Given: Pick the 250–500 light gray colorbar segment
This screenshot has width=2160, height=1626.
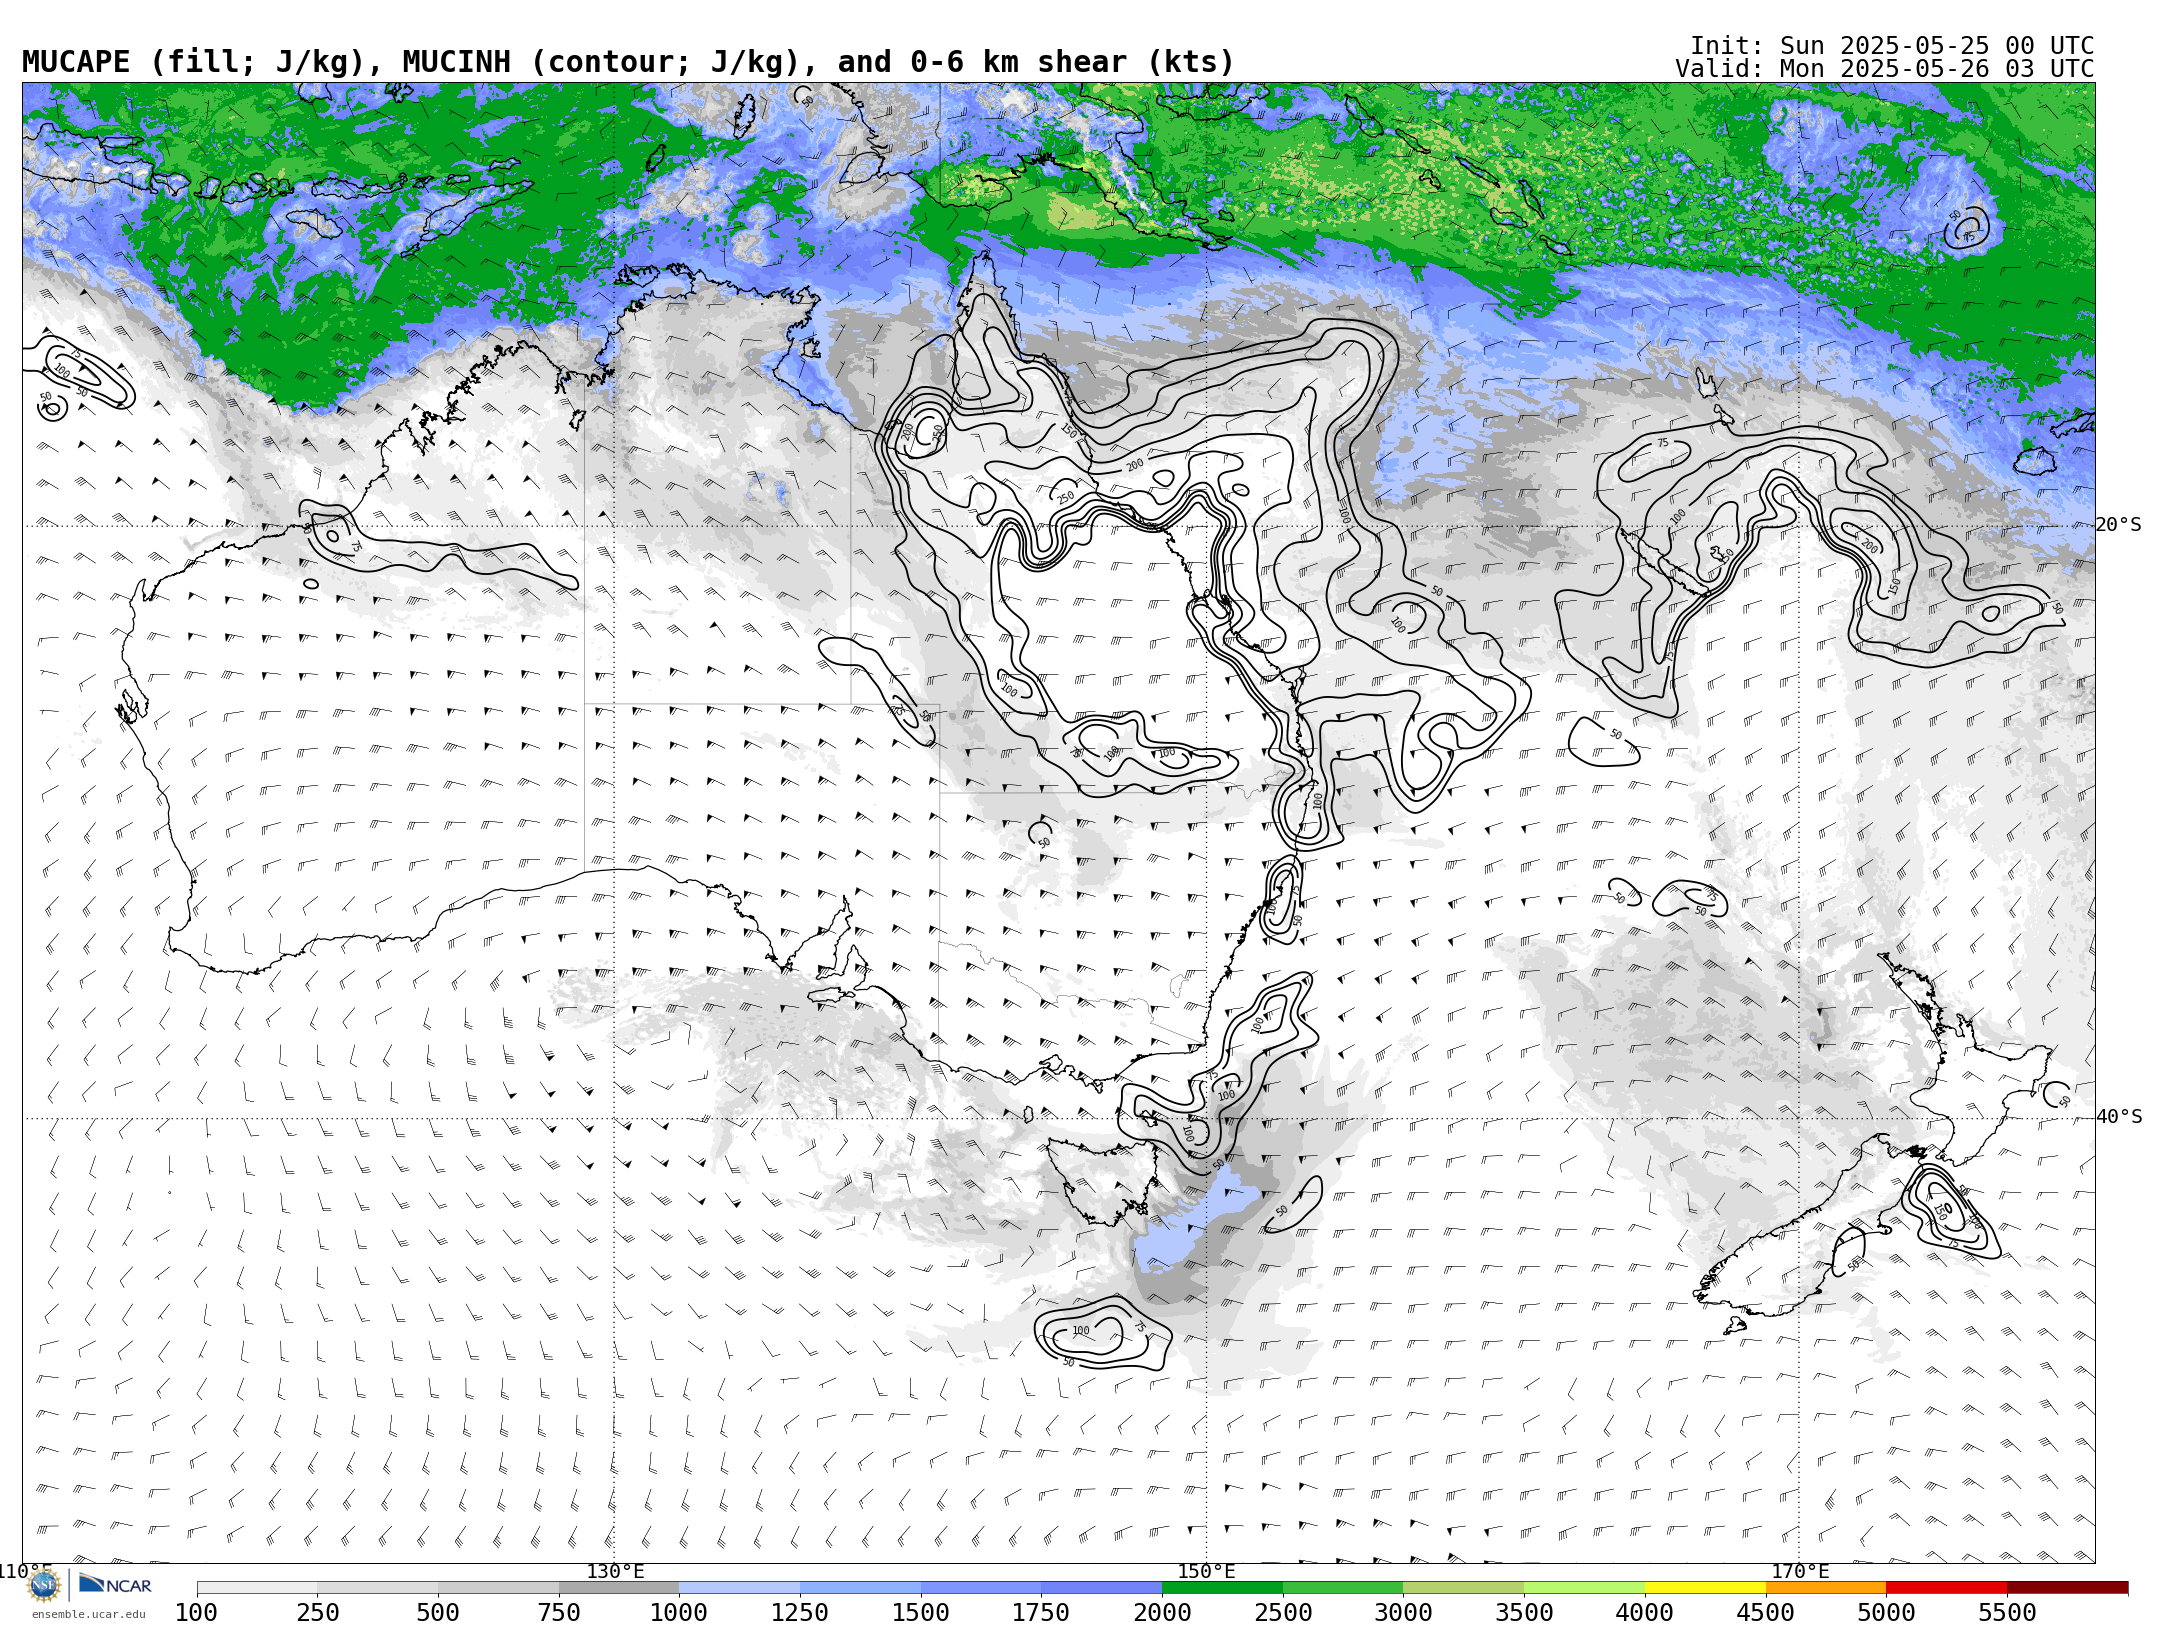Looking at the screenshot, I should point(378,1588).
